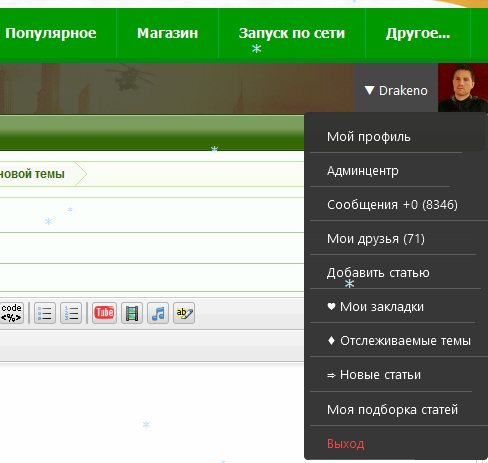Click the user avatar photo
Screen dimensions: 488x463
463,88
